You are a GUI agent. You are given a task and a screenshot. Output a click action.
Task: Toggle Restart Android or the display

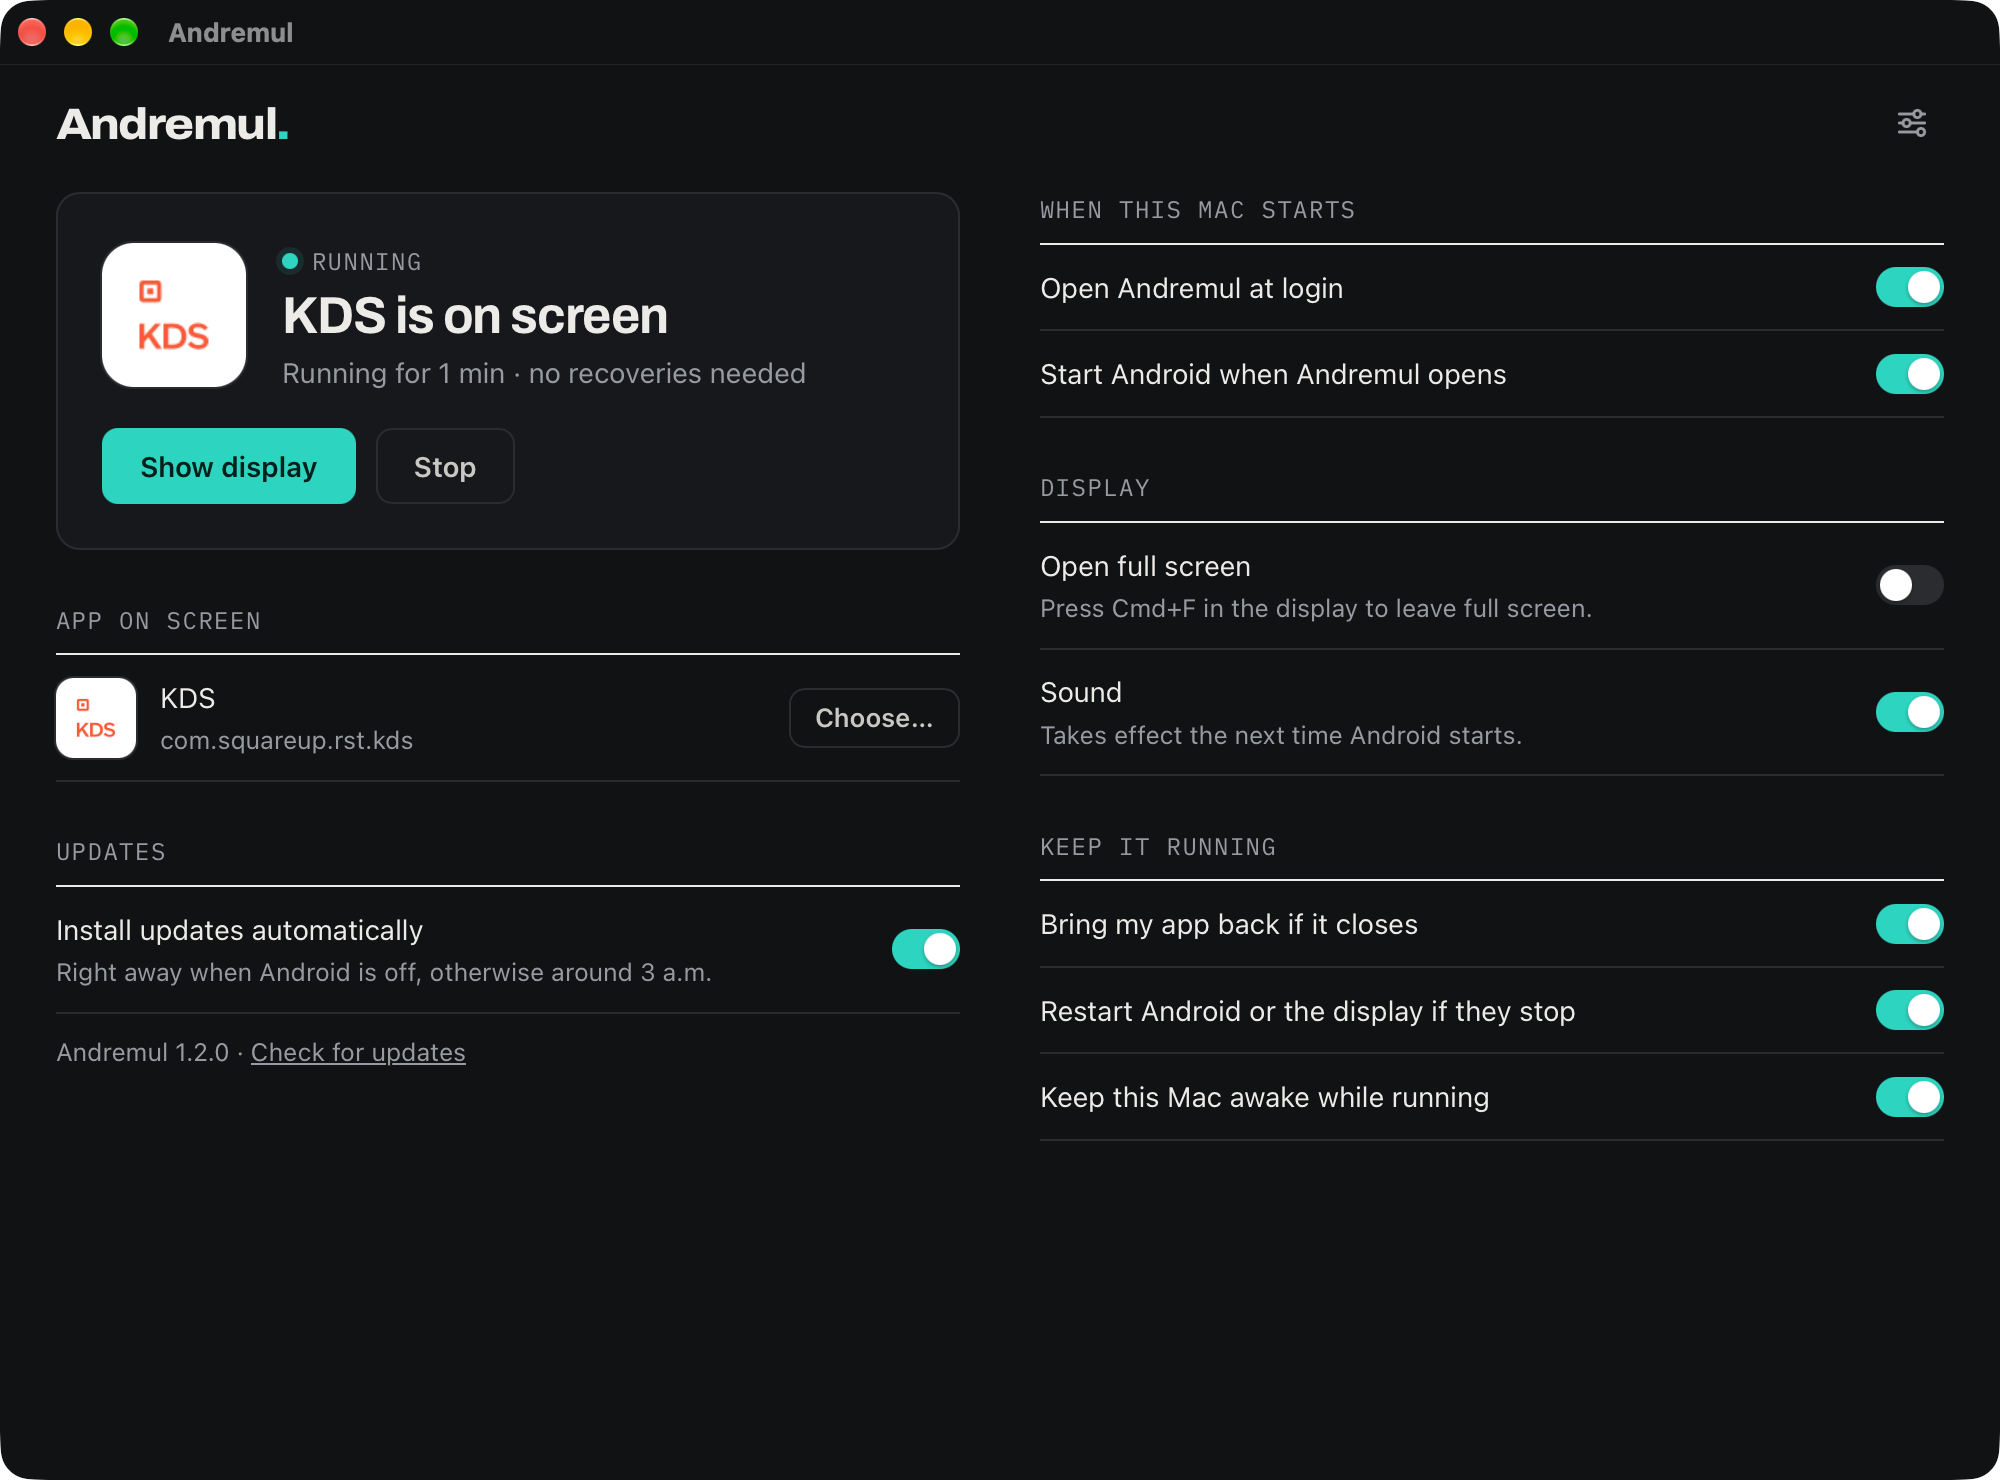(1909, 1010)
